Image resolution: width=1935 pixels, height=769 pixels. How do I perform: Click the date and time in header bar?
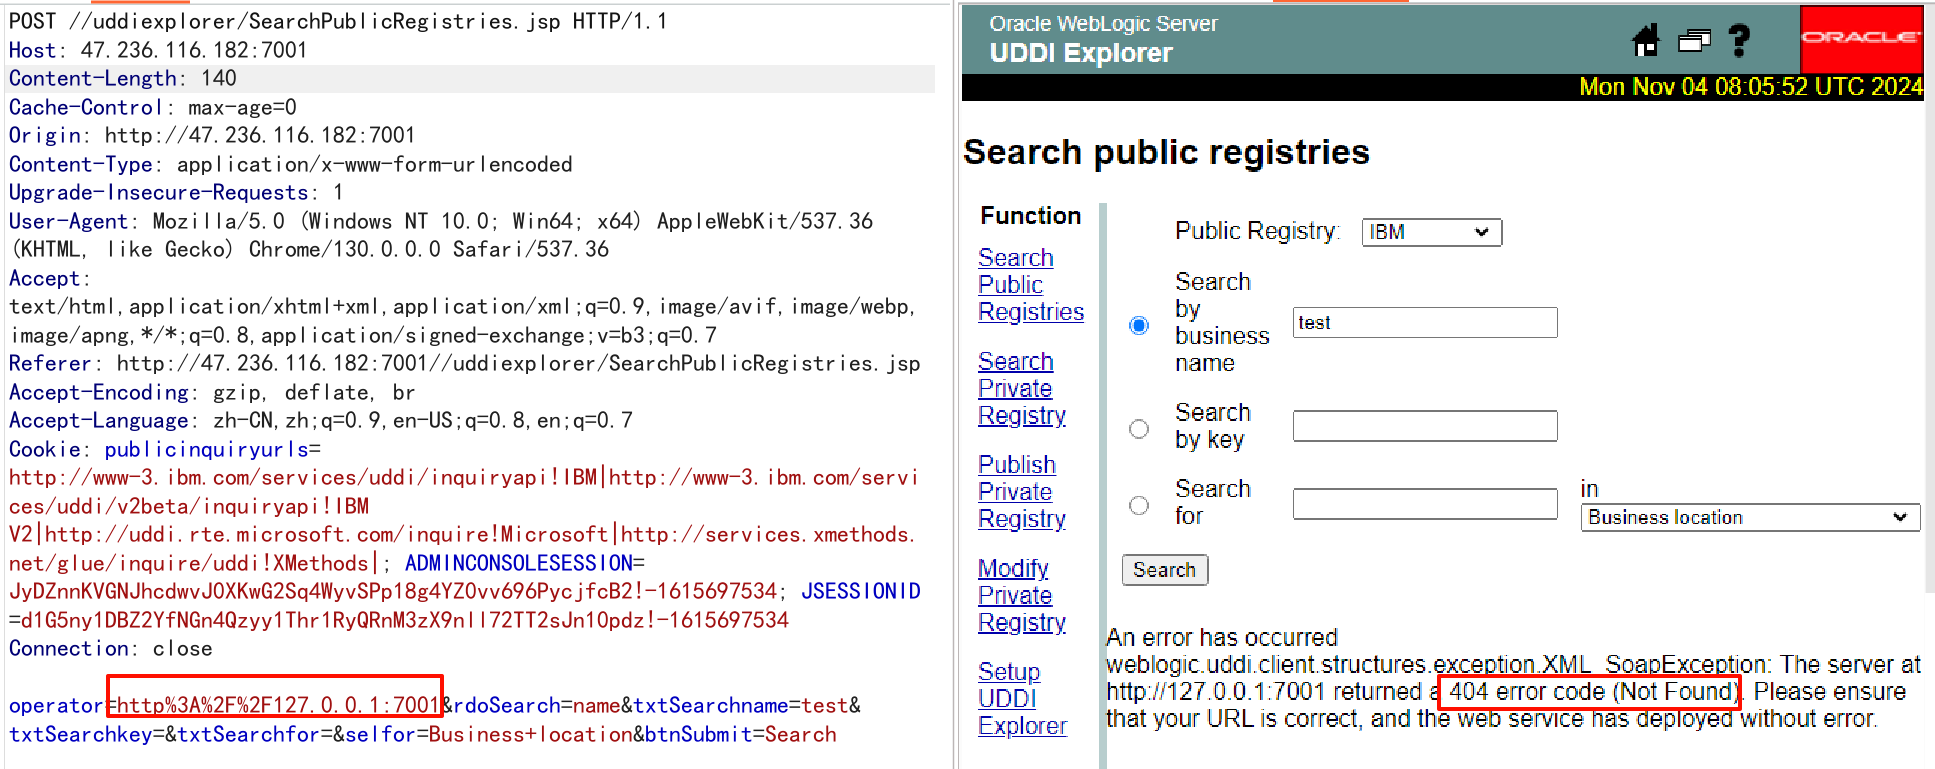(x=1750, y=87)
